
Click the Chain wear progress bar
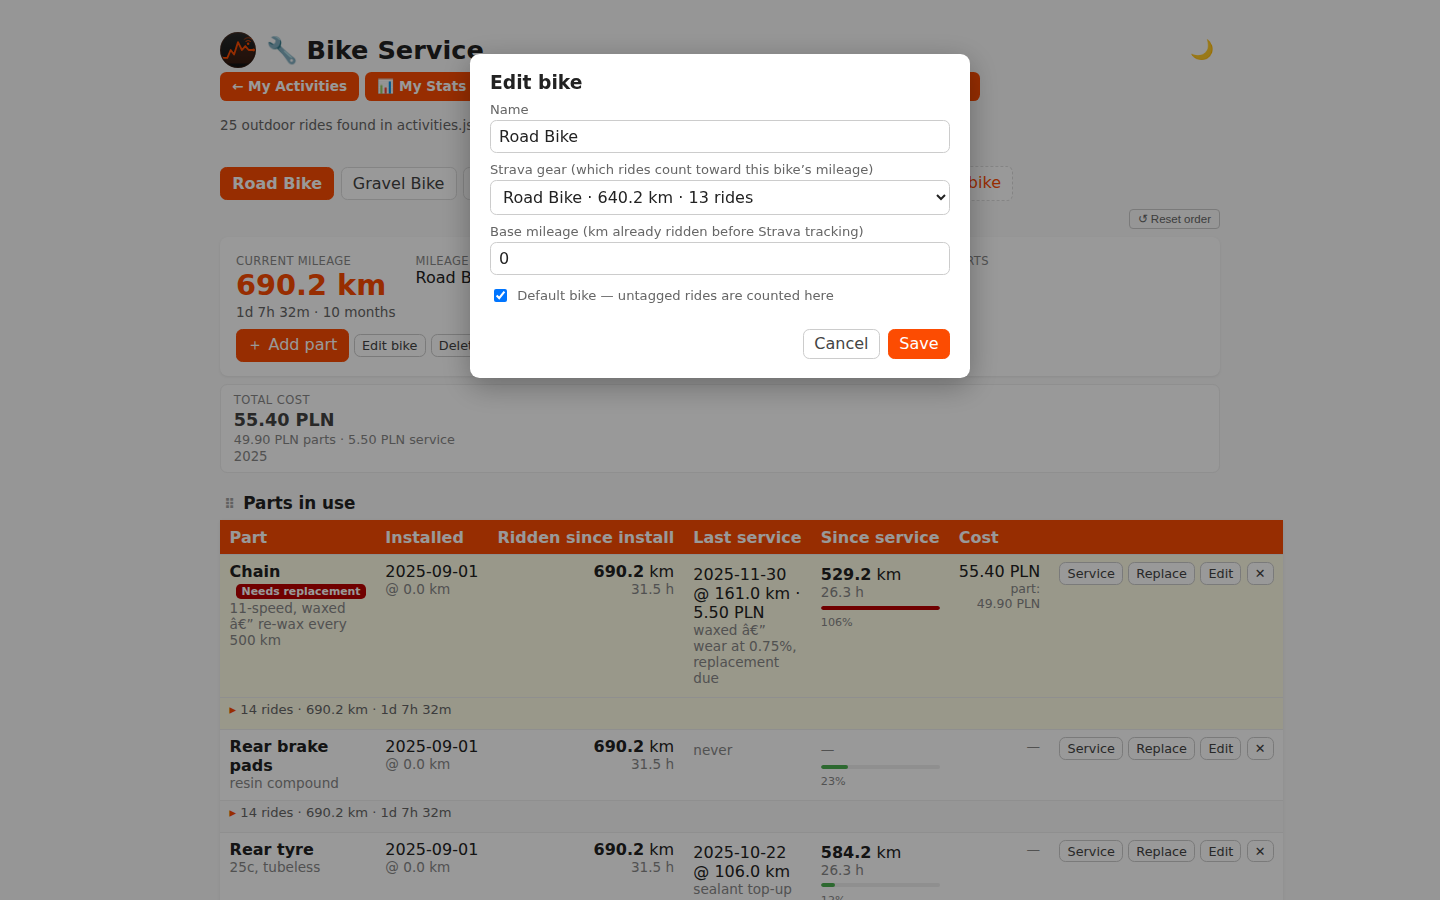click(880, 608)
